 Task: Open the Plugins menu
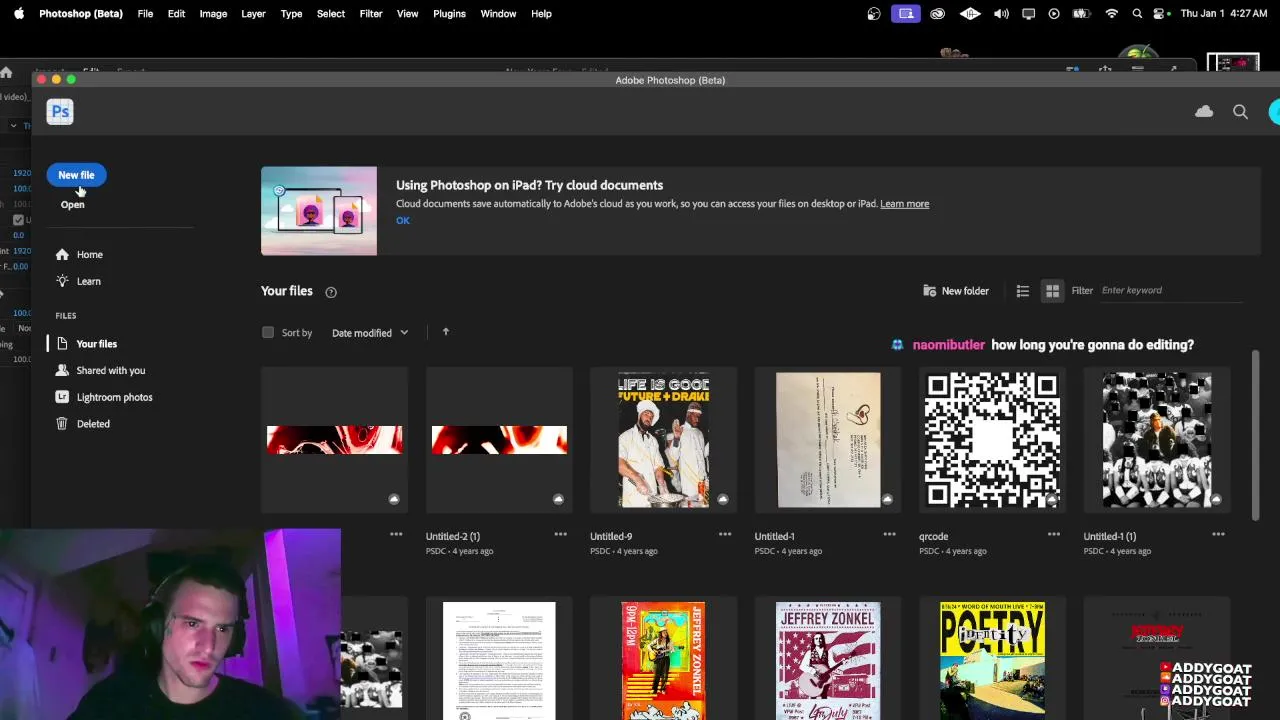coord(449,14)
